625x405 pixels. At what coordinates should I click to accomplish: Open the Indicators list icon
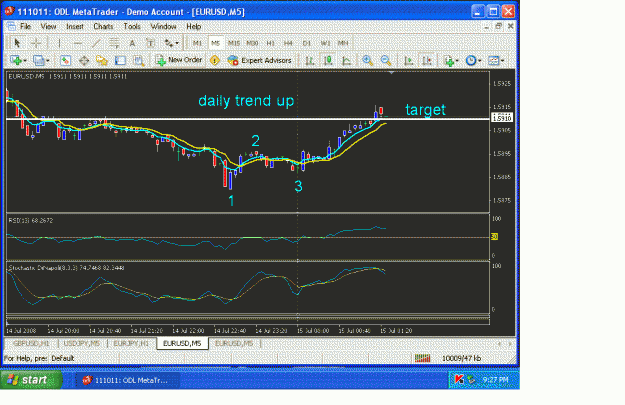tap(449, 61)
